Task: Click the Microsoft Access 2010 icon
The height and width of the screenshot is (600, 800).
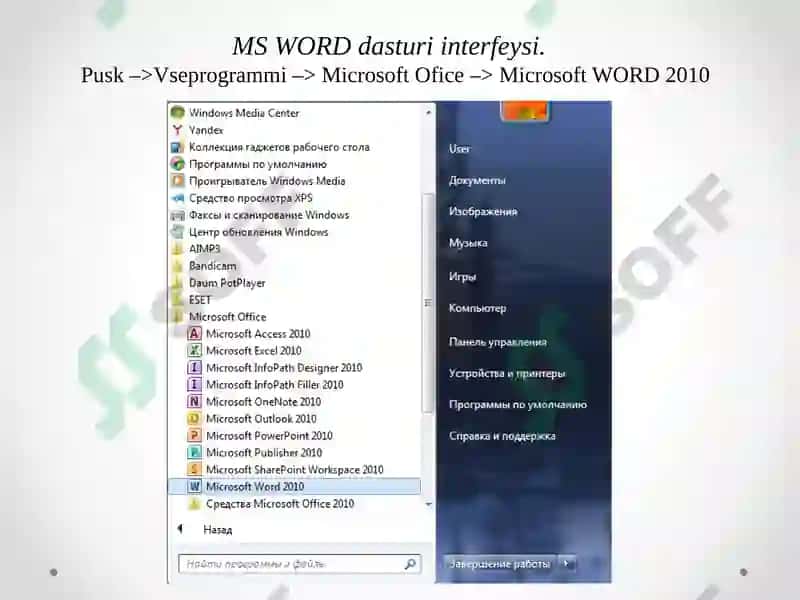Action: tap(194, 334)
